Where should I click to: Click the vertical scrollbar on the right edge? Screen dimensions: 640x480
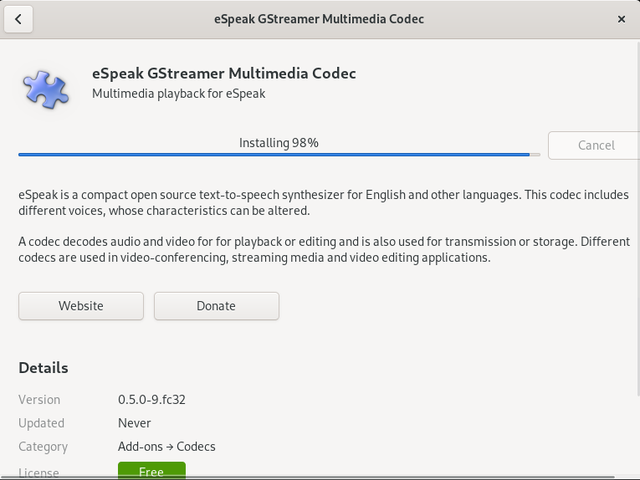tap(638, 218)
